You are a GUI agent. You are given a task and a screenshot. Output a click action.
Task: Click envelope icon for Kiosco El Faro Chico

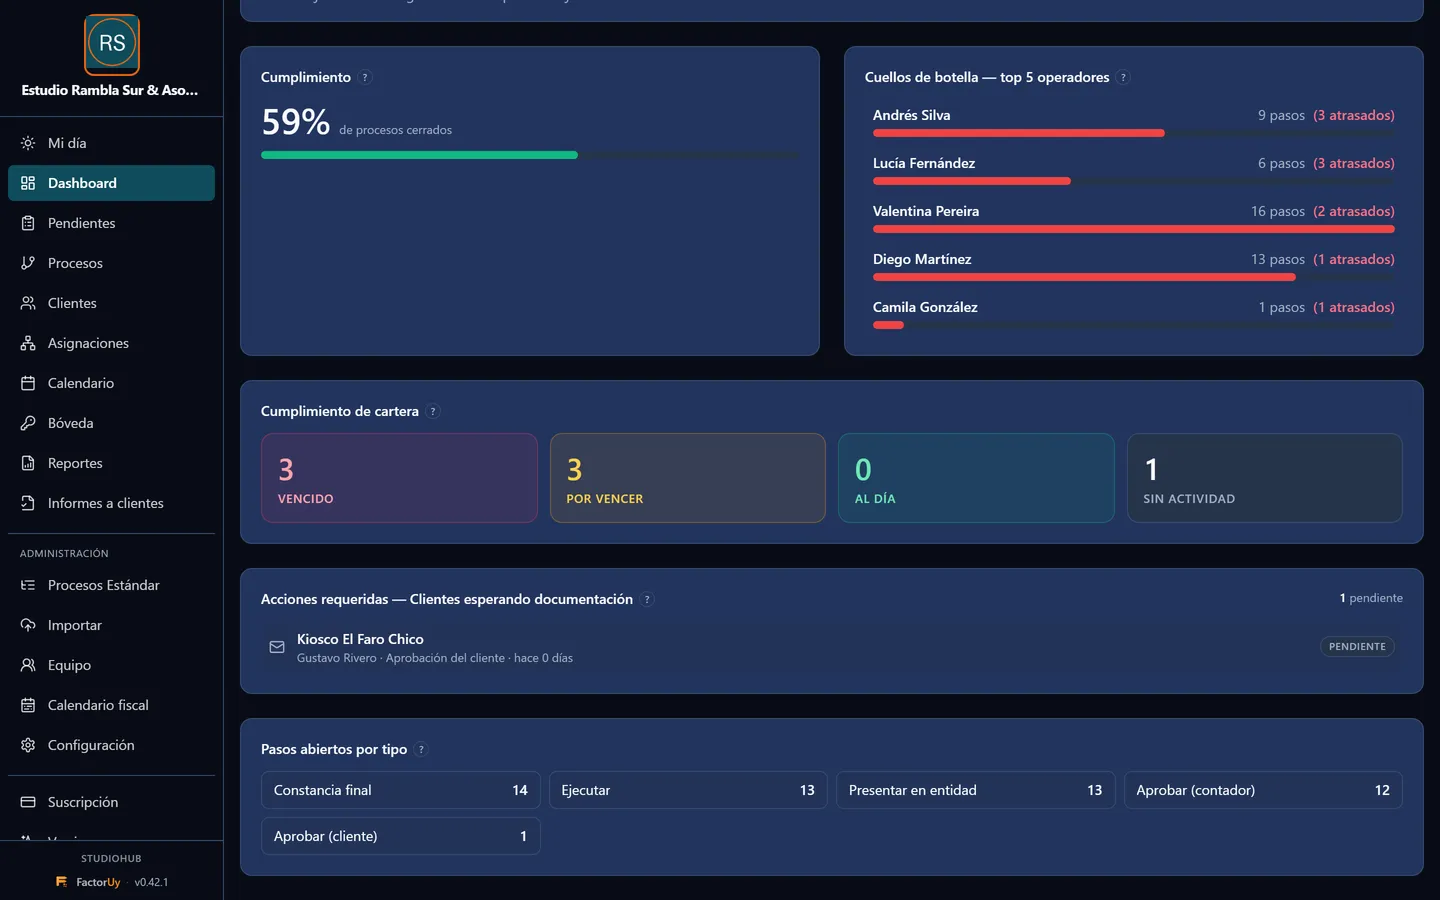tap(277, 647)
